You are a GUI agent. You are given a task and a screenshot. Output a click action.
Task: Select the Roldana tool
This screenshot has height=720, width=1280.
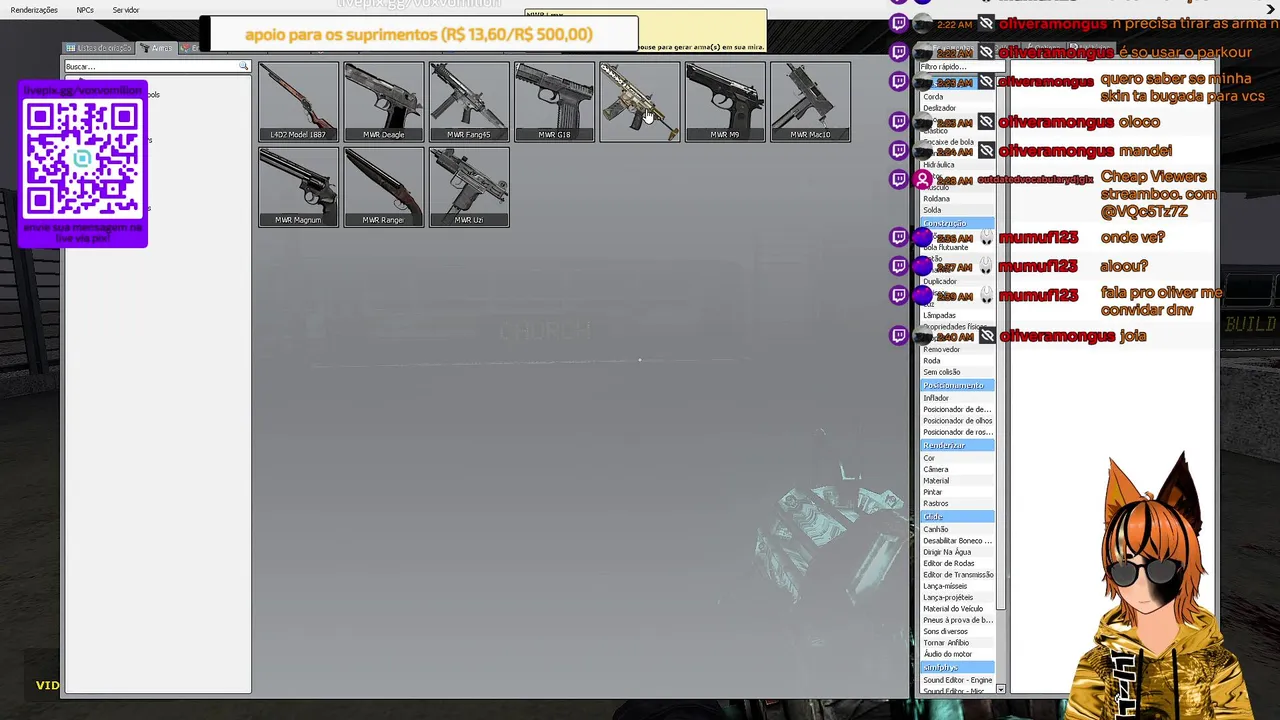click(x=957, y=199)
